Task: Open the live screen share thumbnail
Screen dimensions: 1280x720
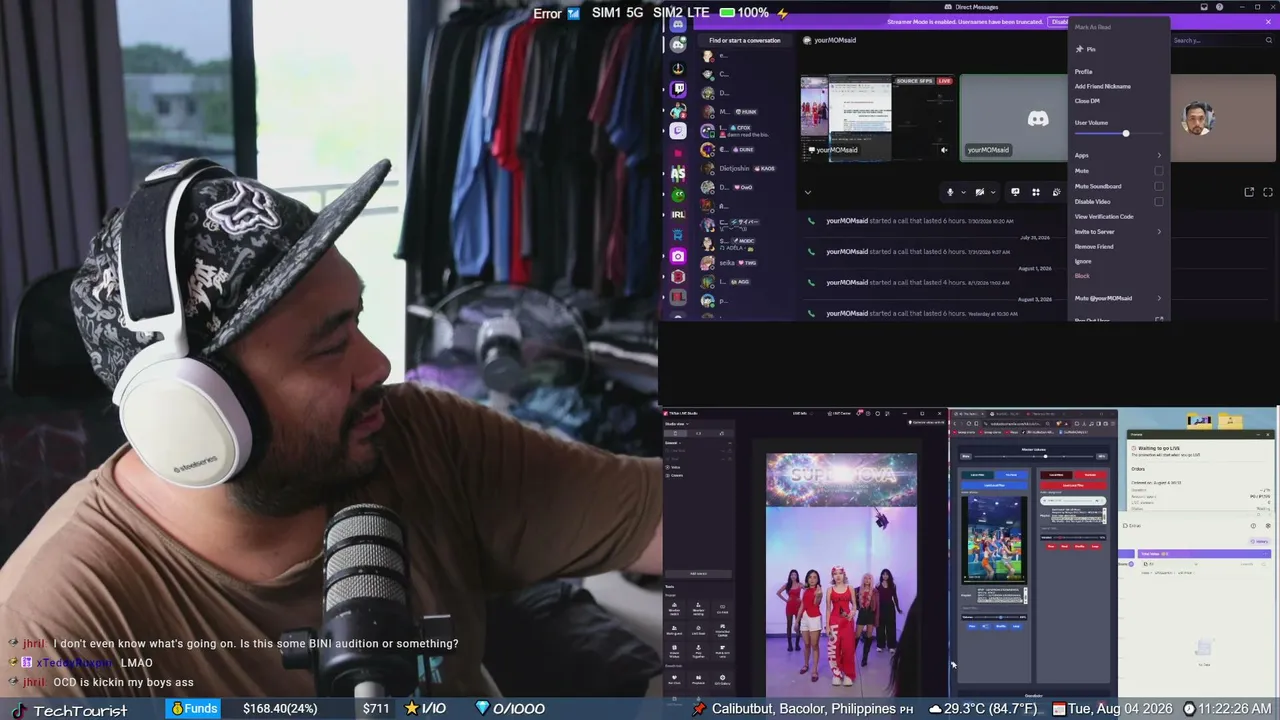Action: [876, 117]
